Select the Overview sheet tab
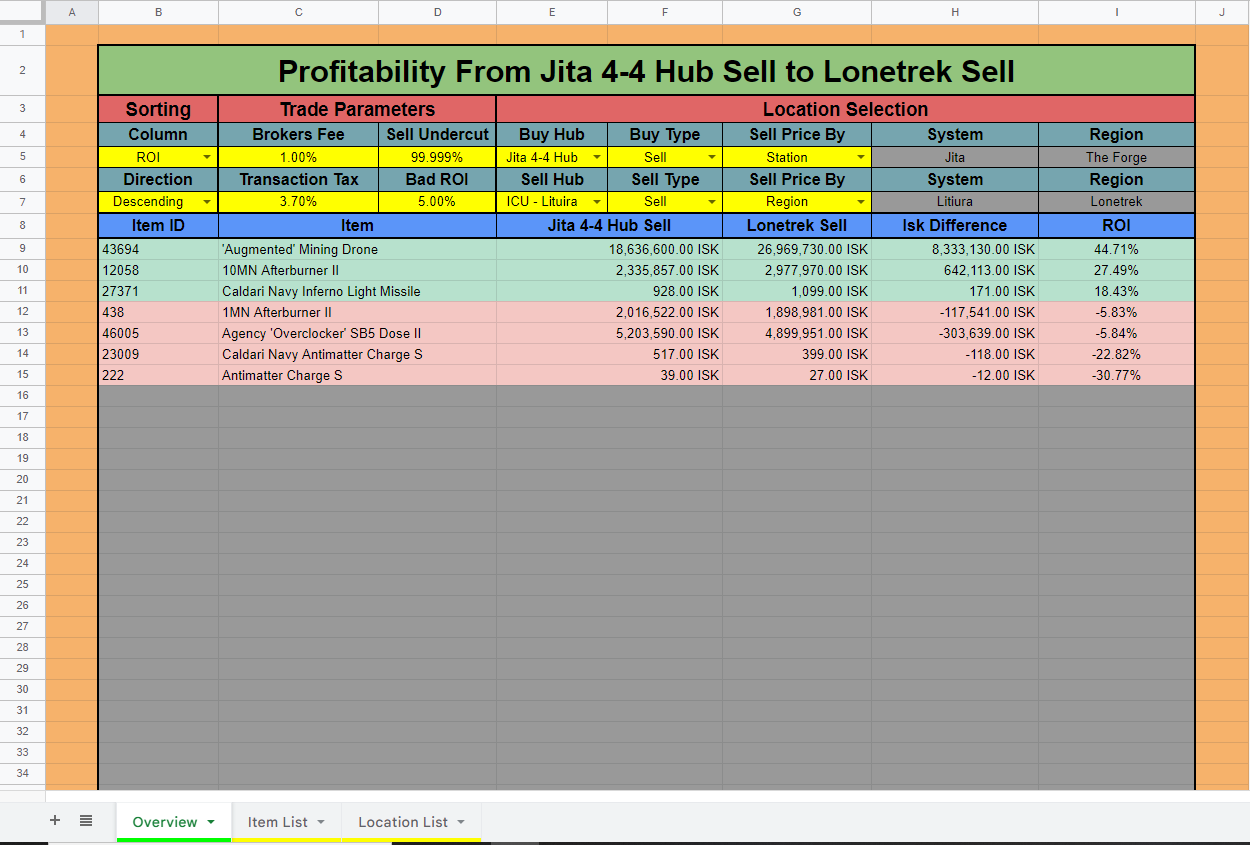Viewport: 1250px width, 845px height. [x=166, y=821]
